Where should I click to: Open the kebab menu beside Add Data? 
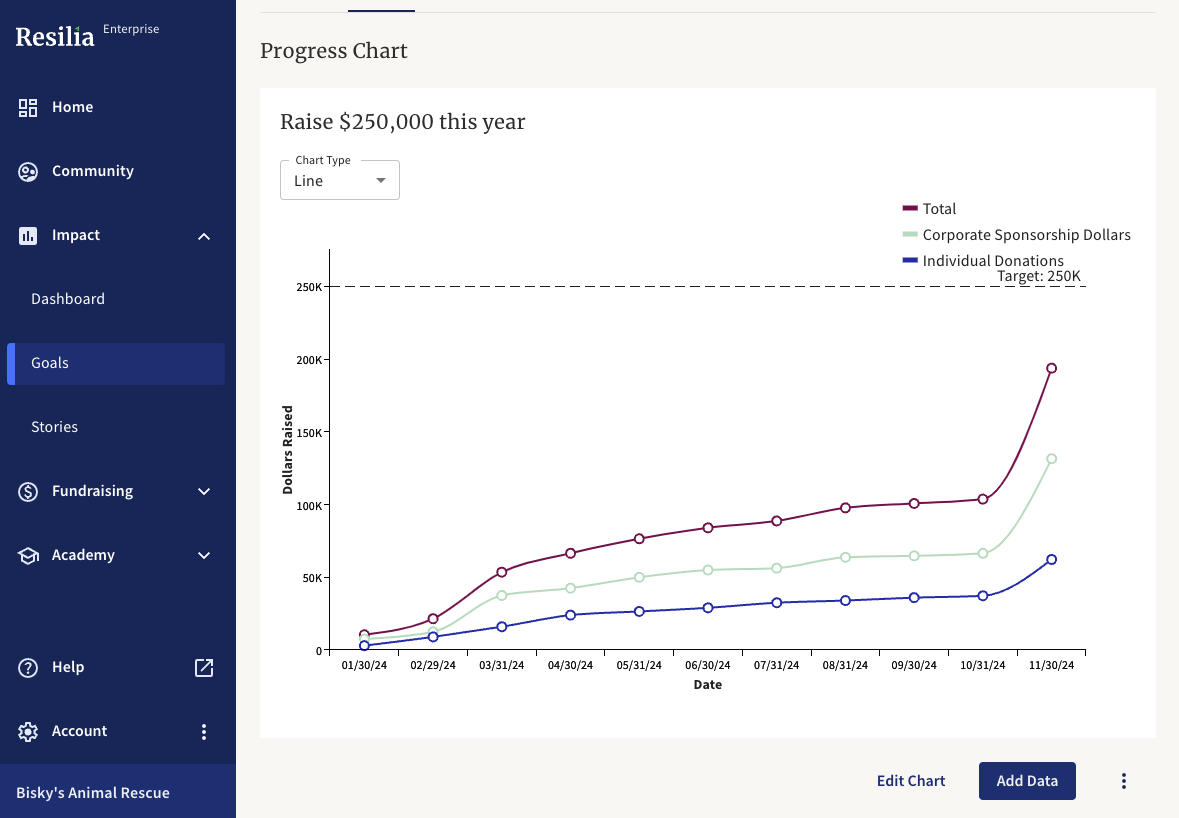[x=1123, y=780]
